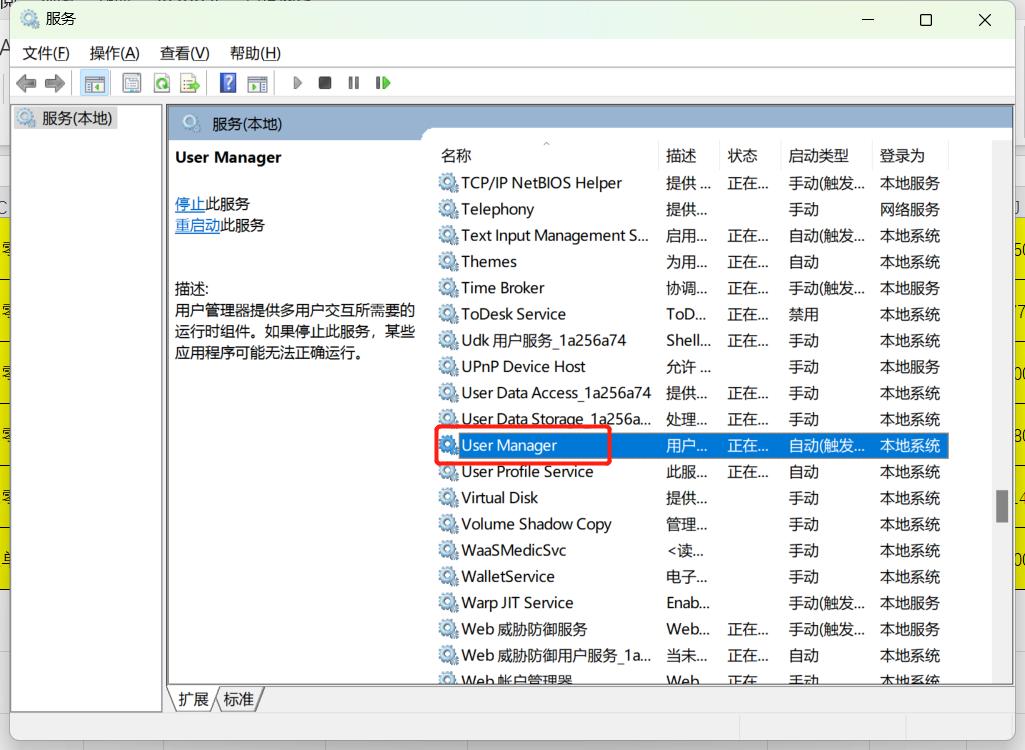Click the Back arrow in toolbar
The image size is (1025, 750).
pyautogui.click(x=27, y=83)
